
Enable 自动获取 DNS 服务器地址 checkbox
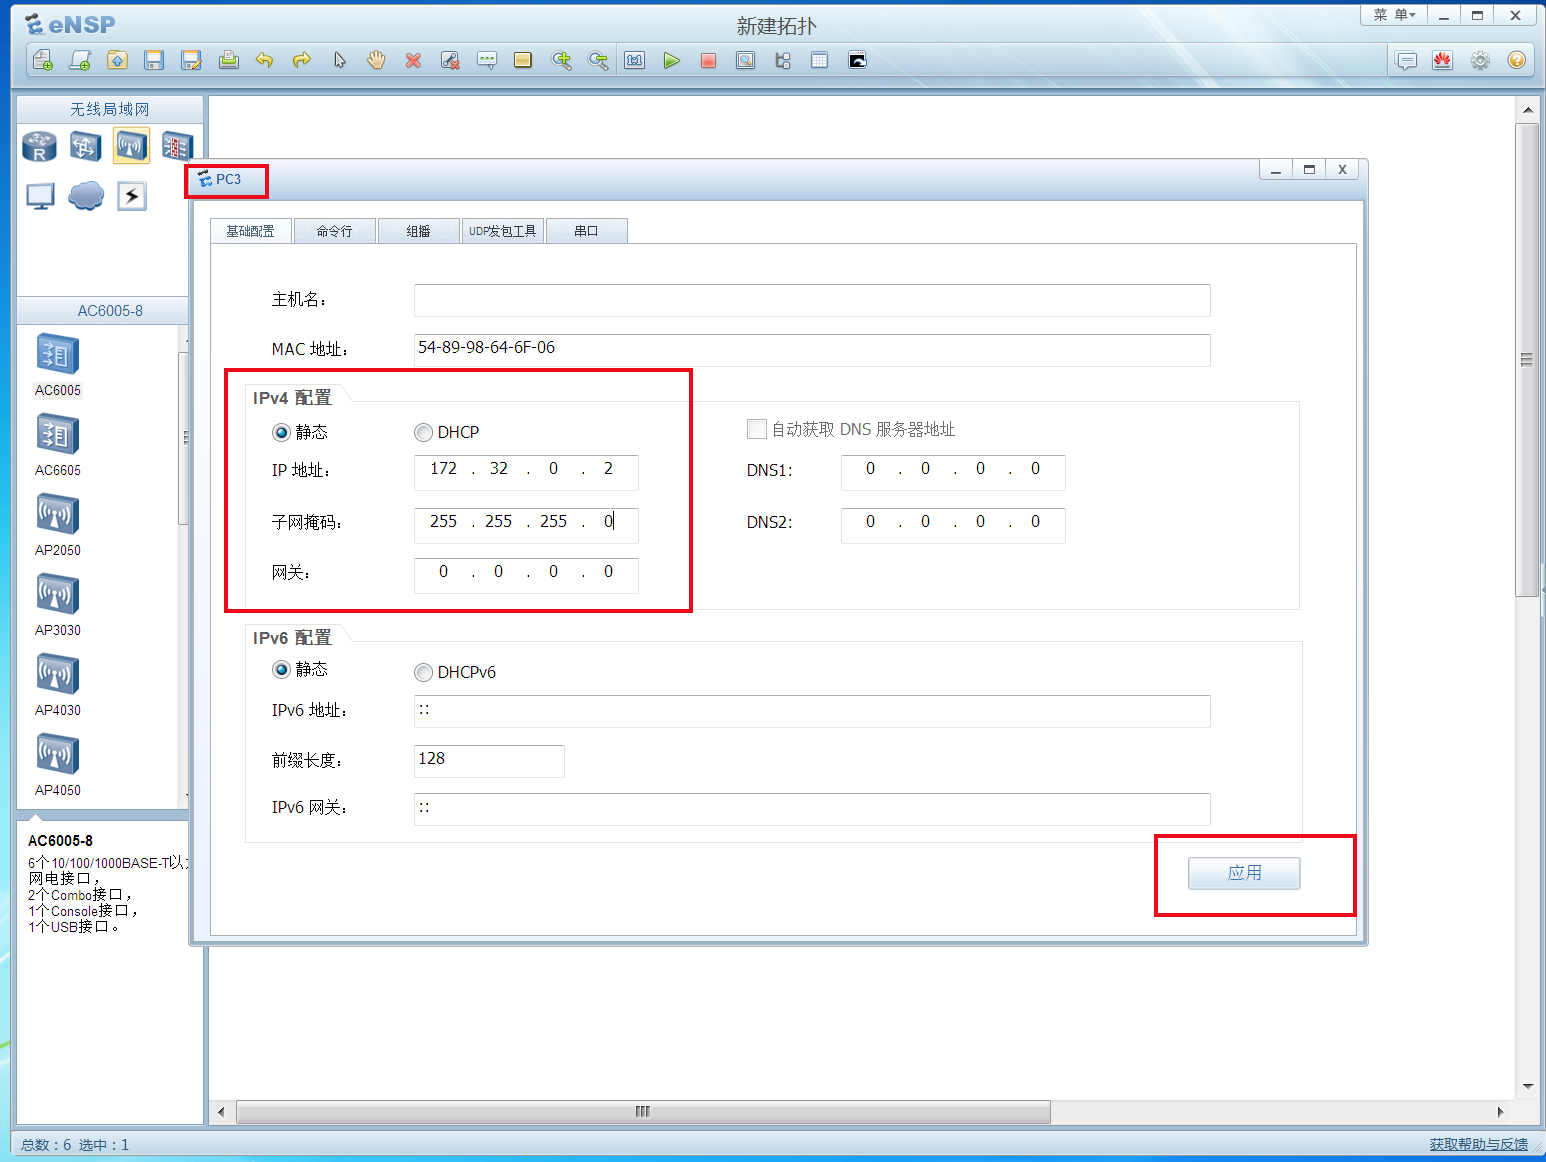coord(757,428)
